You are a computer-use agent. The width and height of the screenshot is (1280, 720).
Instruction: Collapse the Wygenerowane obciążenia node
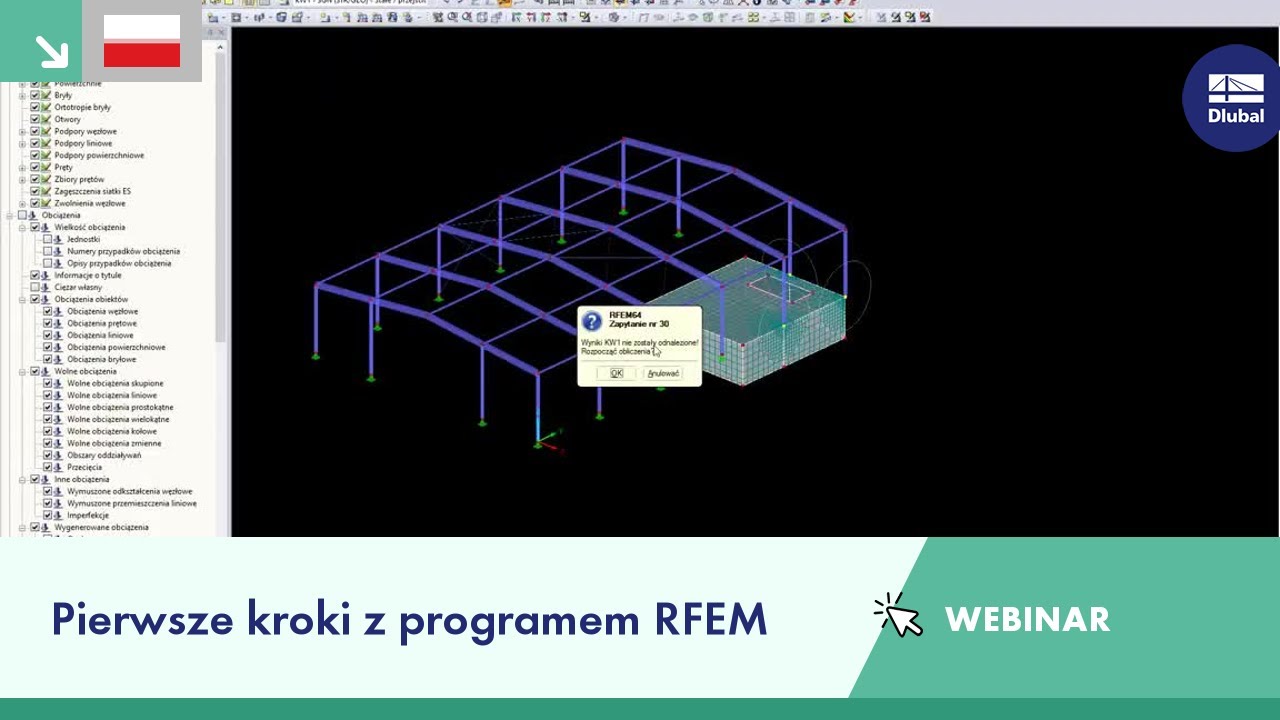pos(22,527)
